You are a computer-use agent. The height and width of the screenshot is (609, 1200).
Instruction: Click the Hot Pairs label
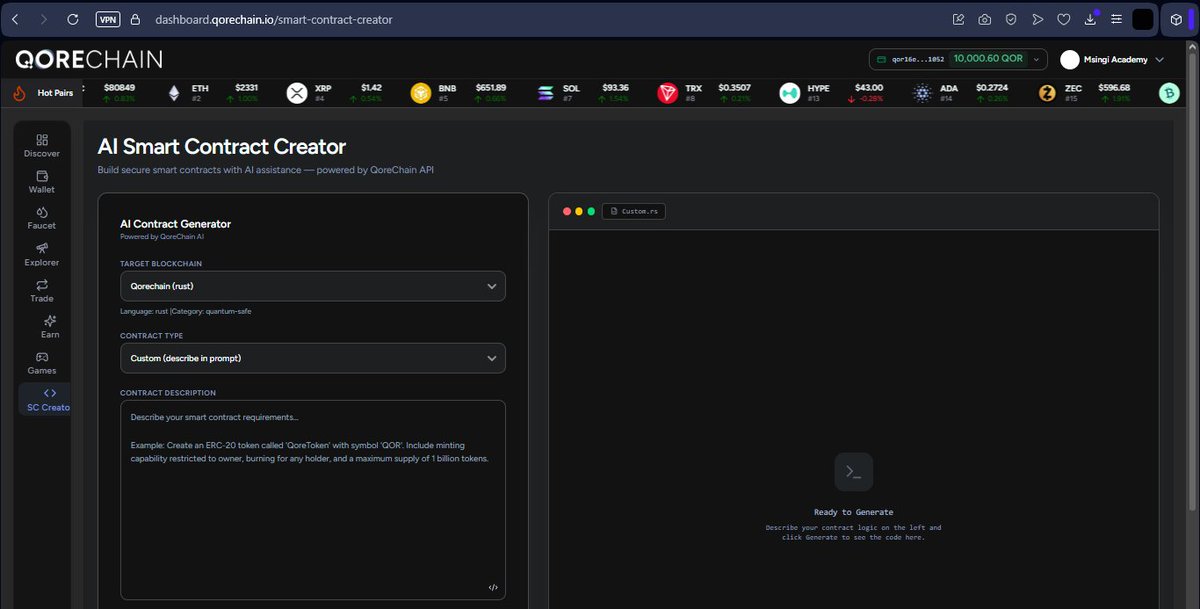pos(55,93)
